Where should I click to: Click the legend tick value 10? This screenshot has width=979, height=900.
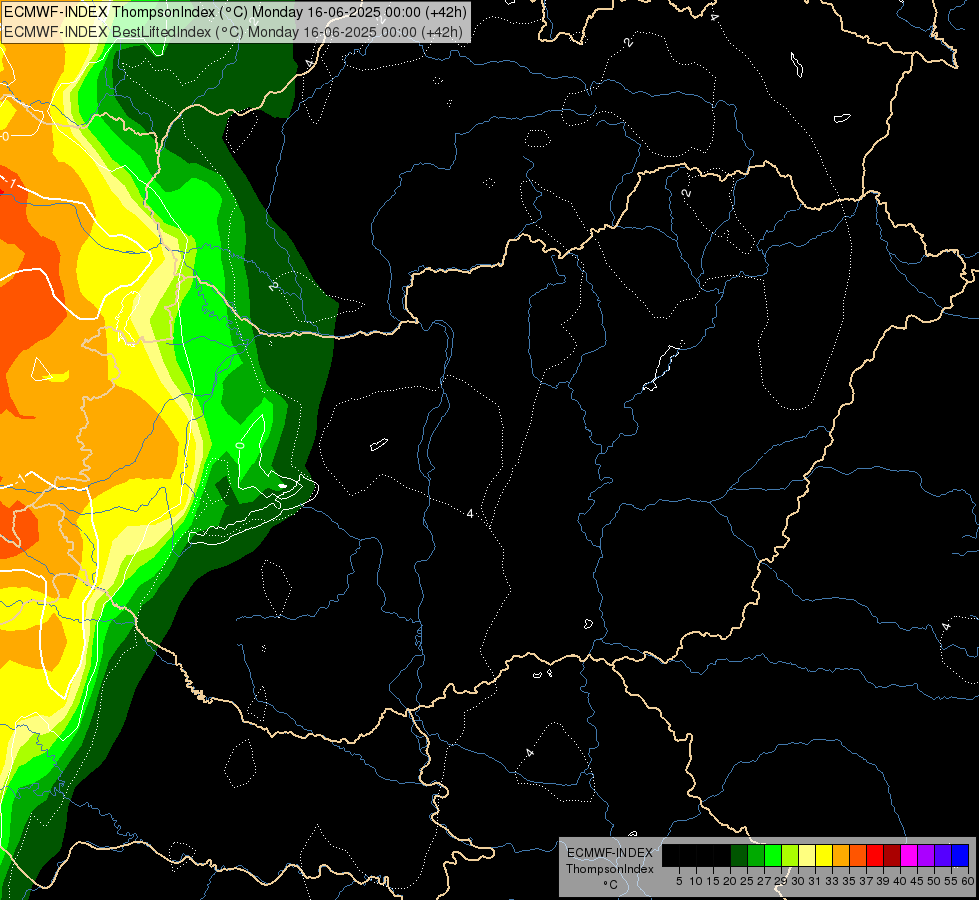point(696,881)
